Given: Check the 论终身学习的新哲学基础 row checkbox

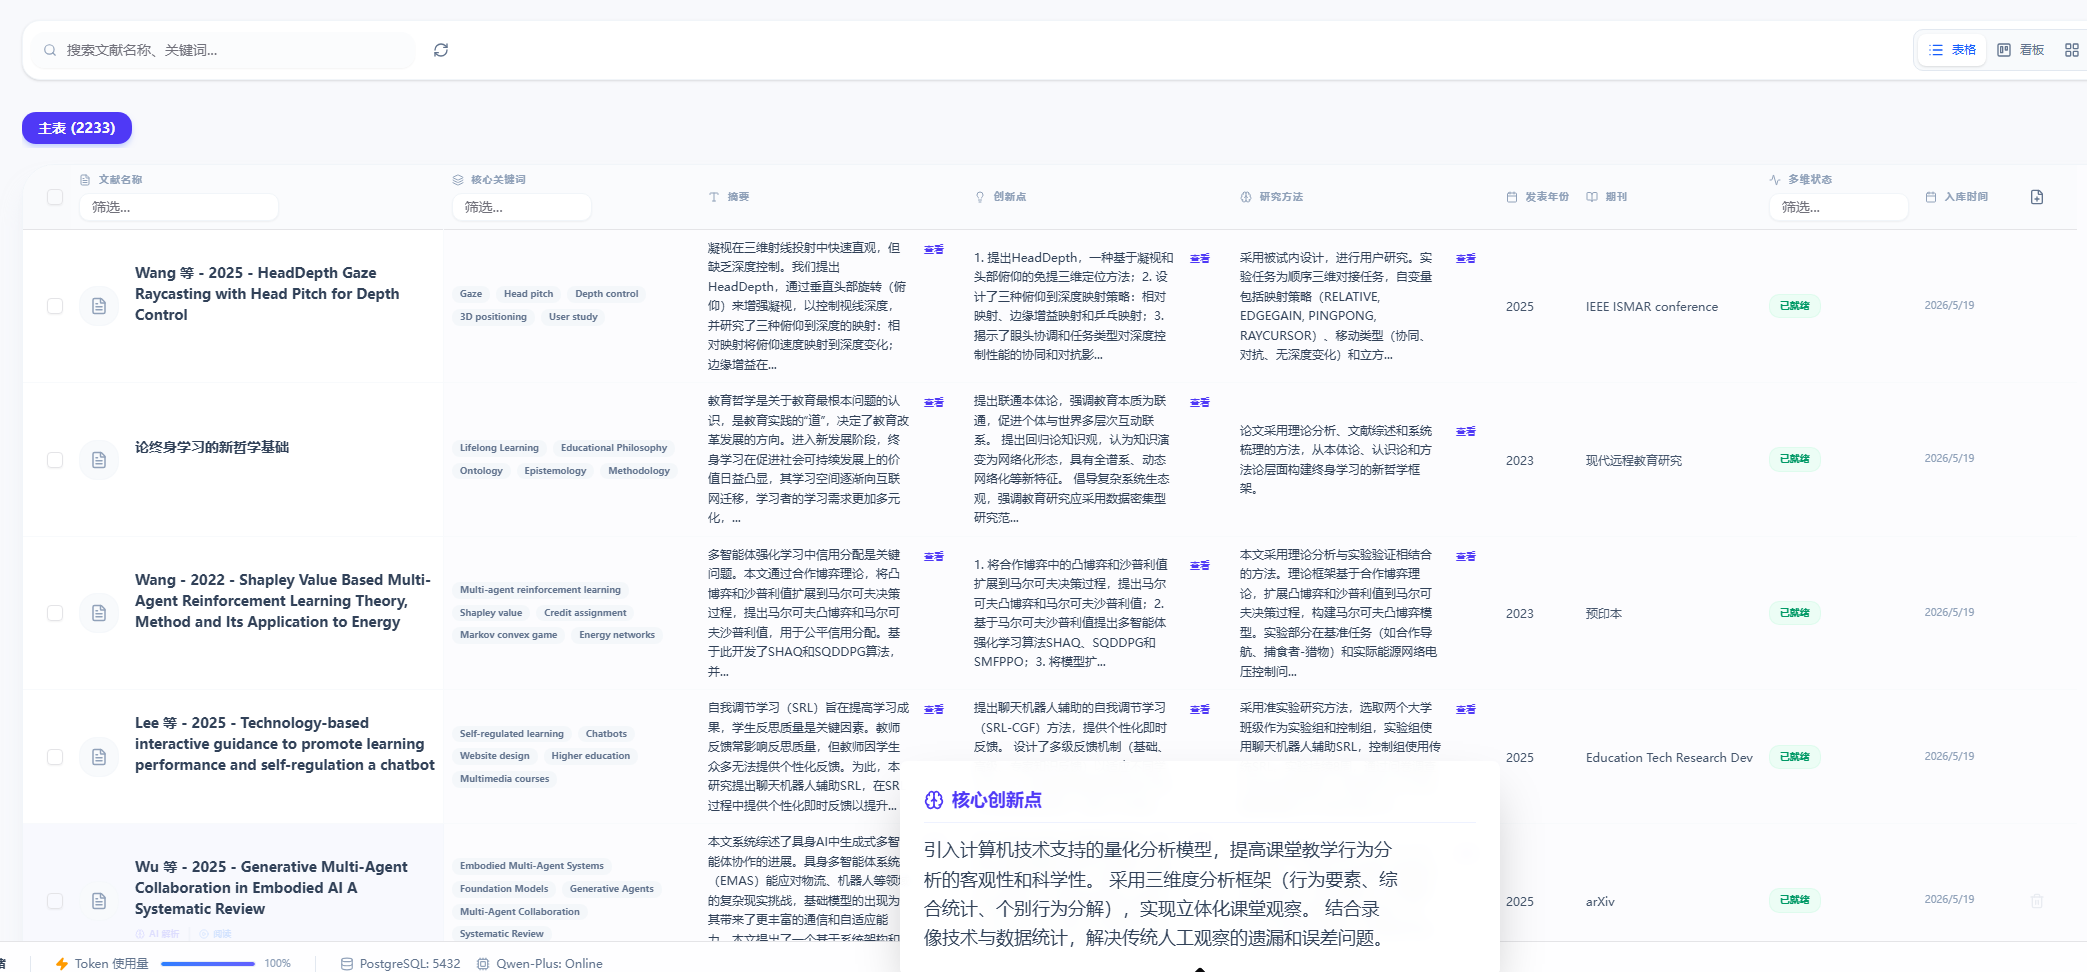Looking at the screenshot, I should (x=55, y=460).
